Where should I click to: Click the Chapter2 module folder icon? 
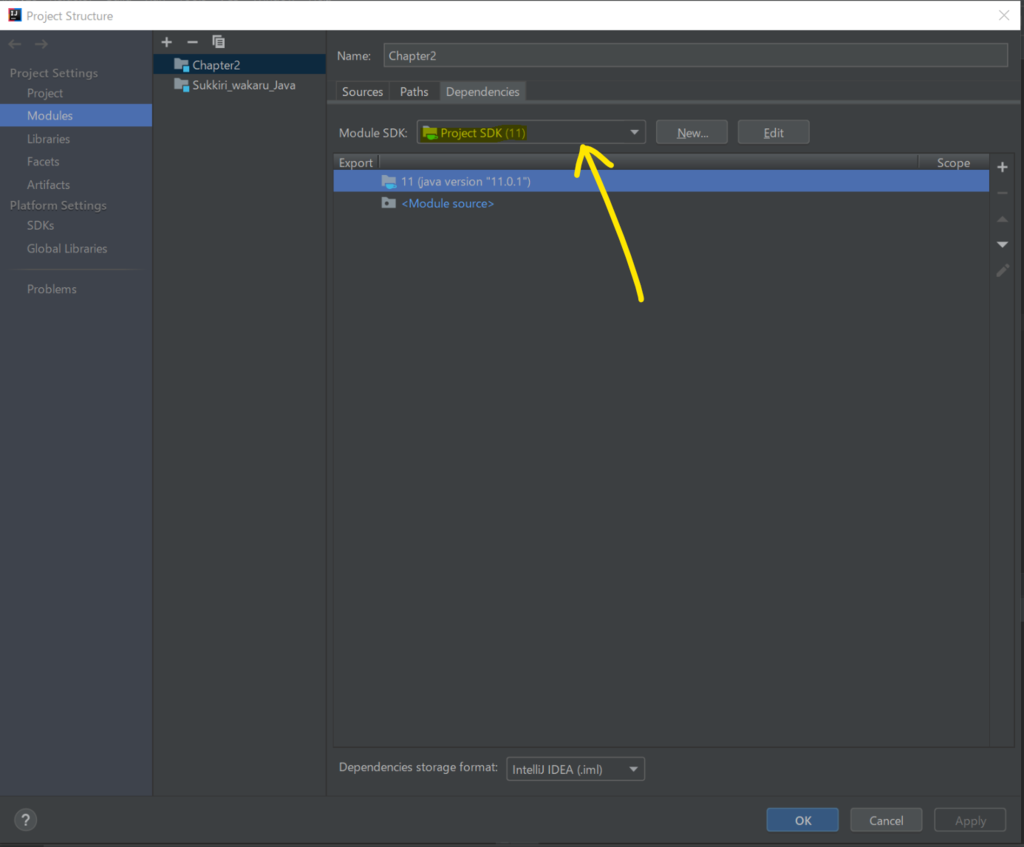click(182, 65)
